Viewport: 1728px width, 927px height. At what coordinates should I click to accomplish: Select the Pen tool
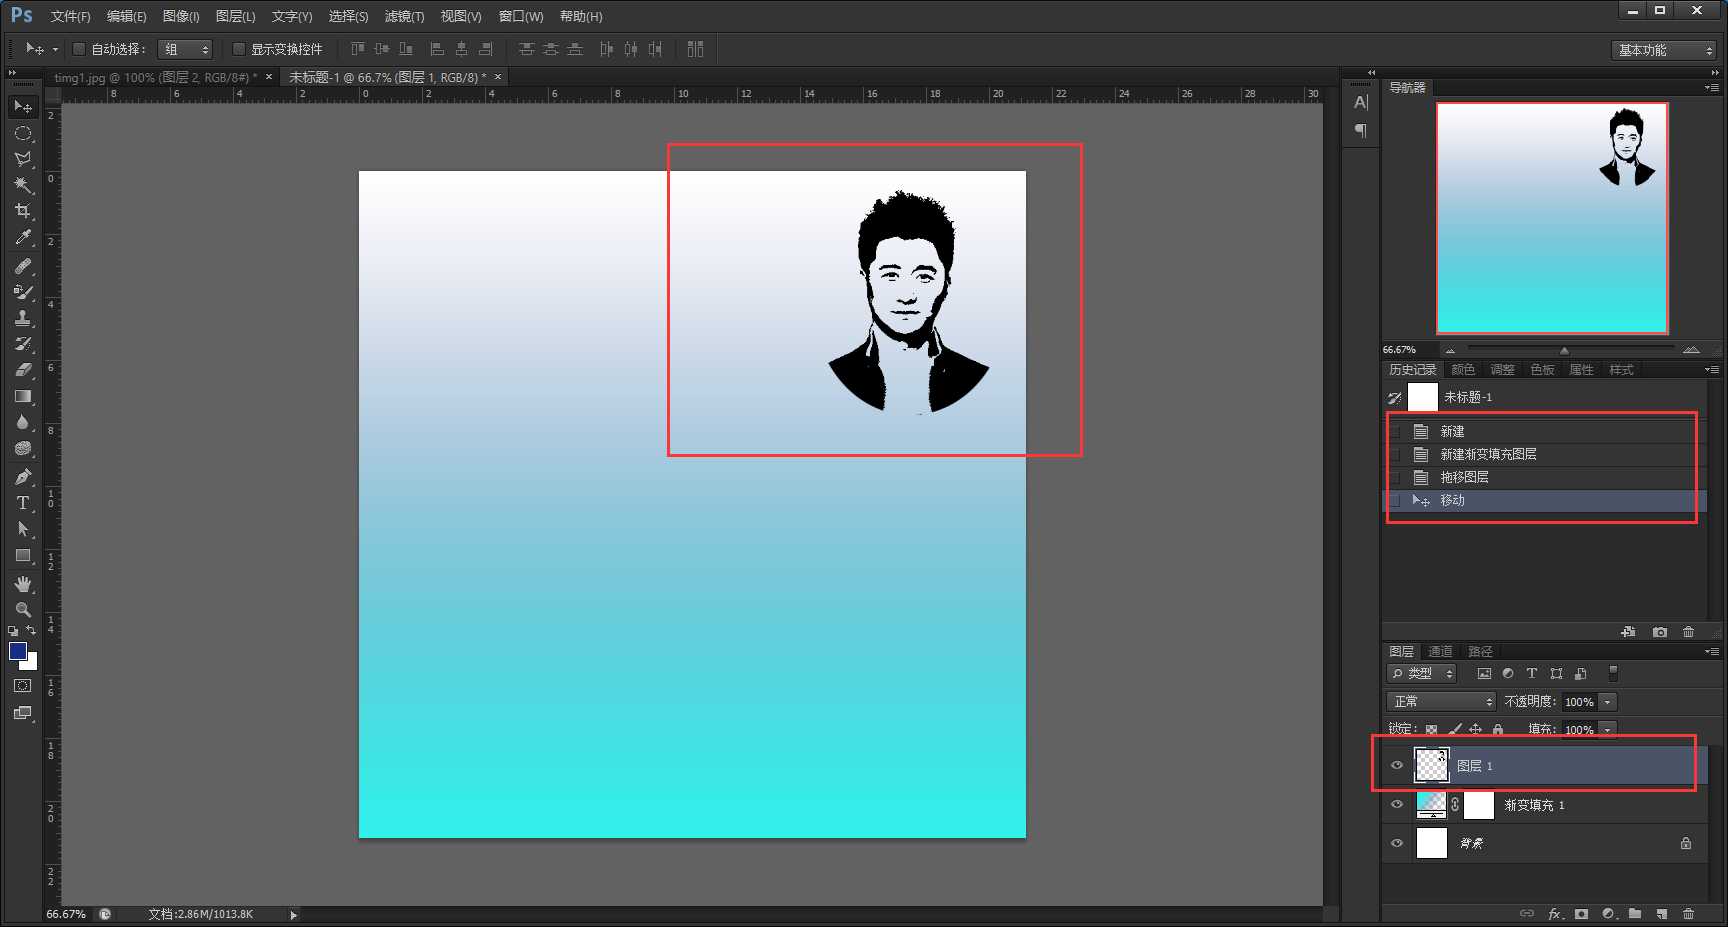point(23,477)
